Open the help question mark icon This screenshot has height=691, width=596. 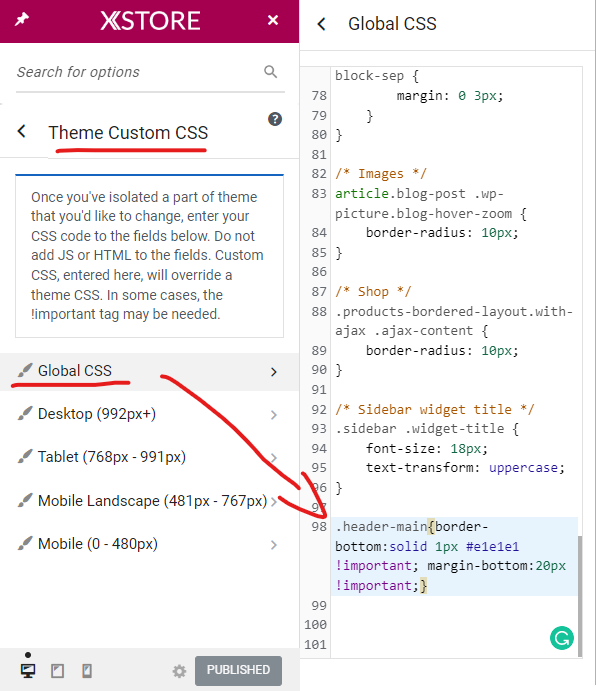tap(275, 119)
